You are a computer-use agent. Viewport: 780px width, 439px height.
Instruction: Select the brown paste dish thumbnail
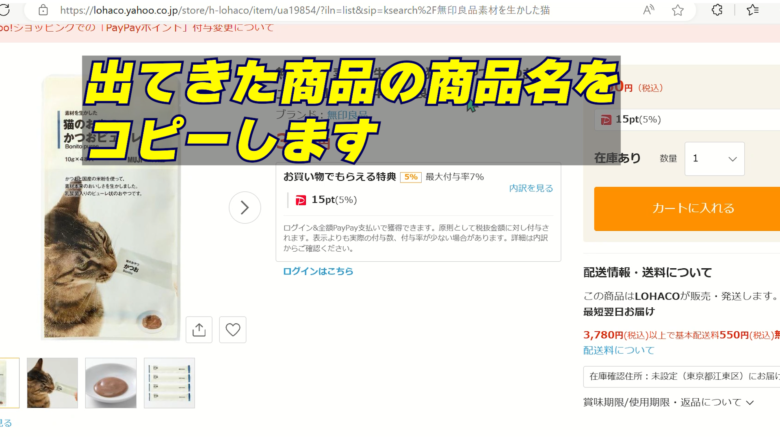(111, 383)
